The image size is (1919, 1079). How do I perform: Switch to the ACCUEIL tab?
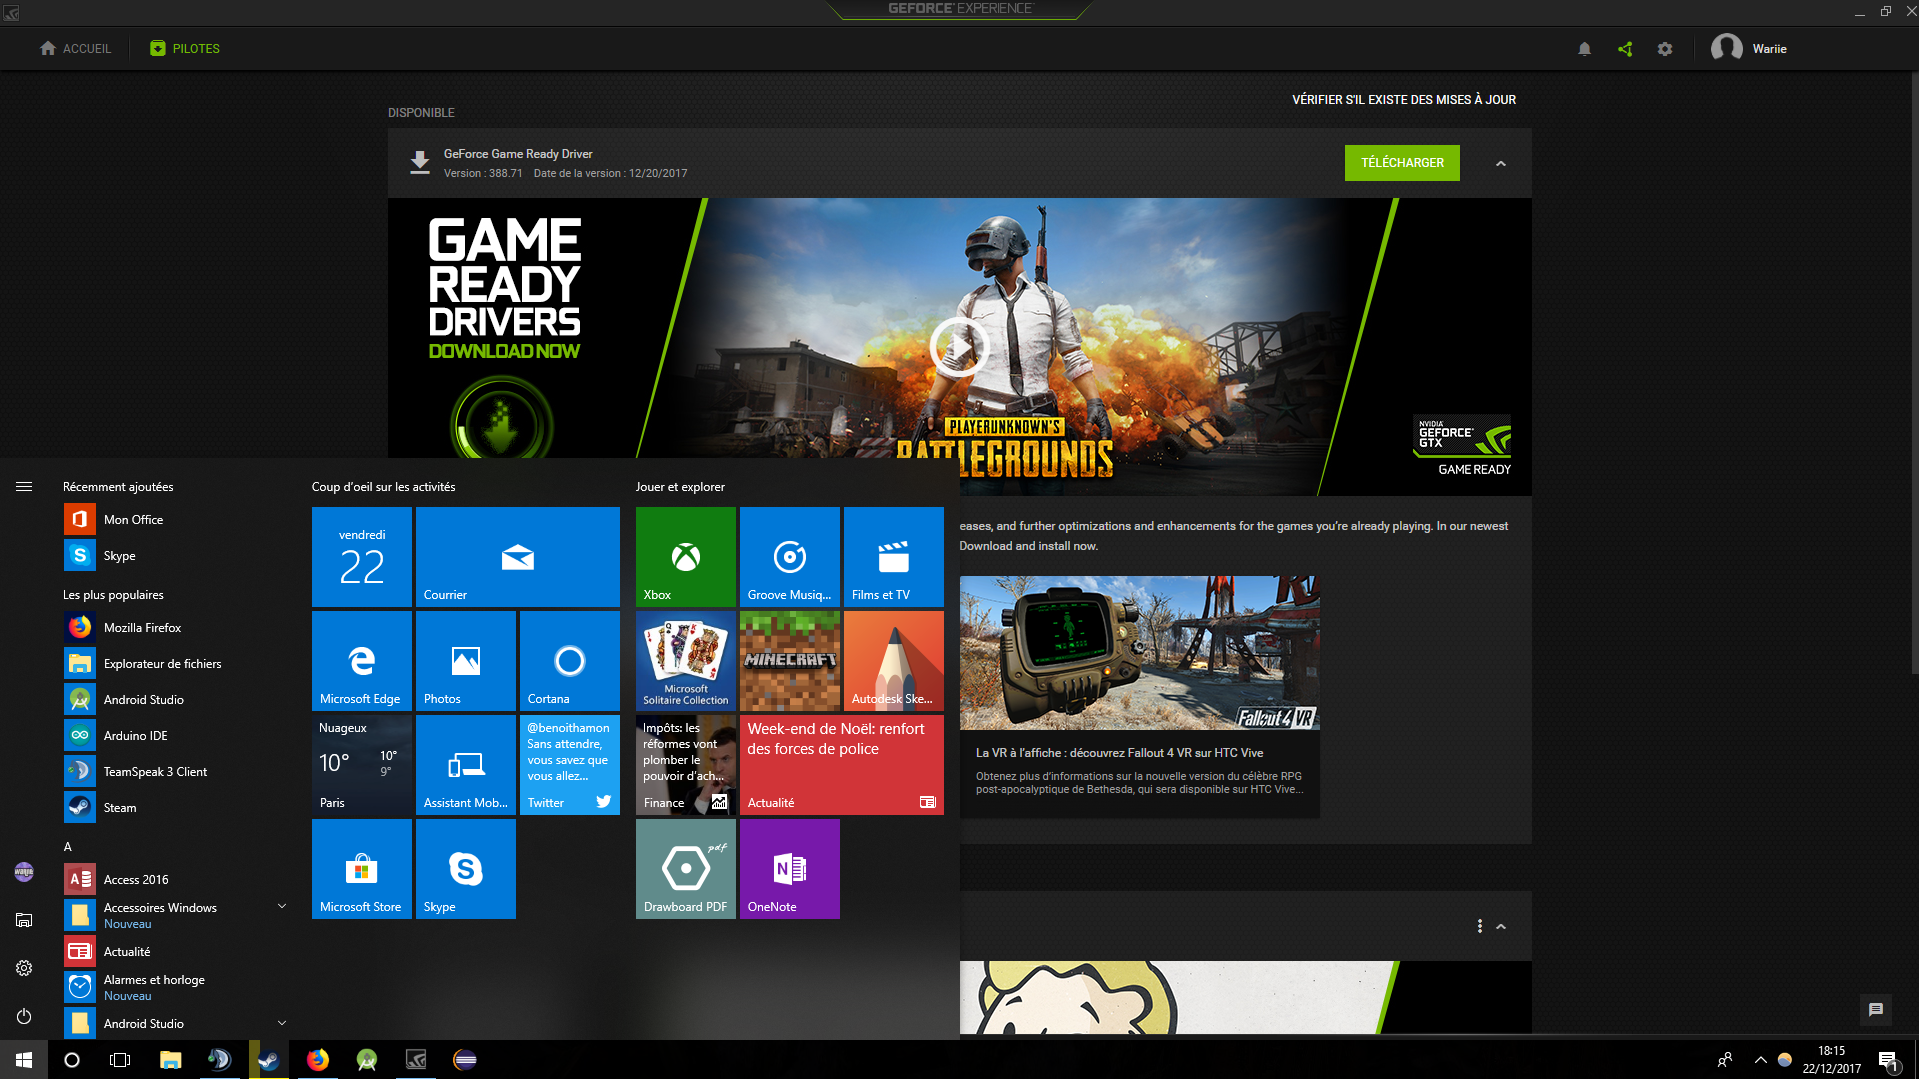75,48
